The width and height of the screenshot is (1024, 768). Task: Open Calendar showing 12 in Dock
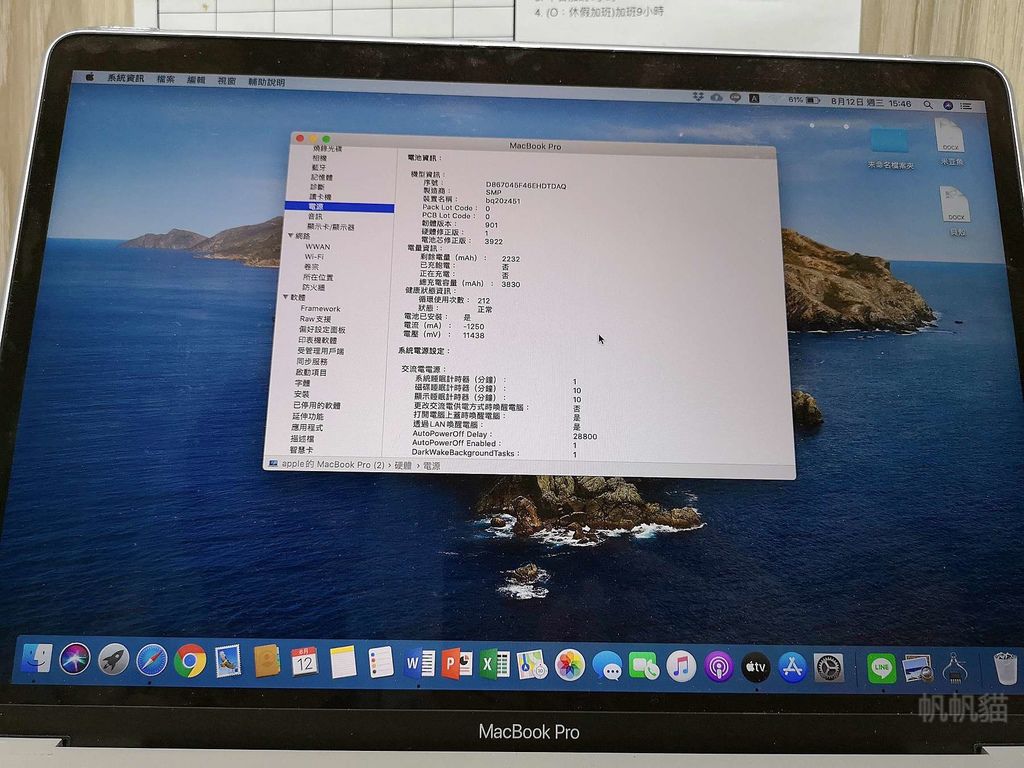[x=304, y=663]
